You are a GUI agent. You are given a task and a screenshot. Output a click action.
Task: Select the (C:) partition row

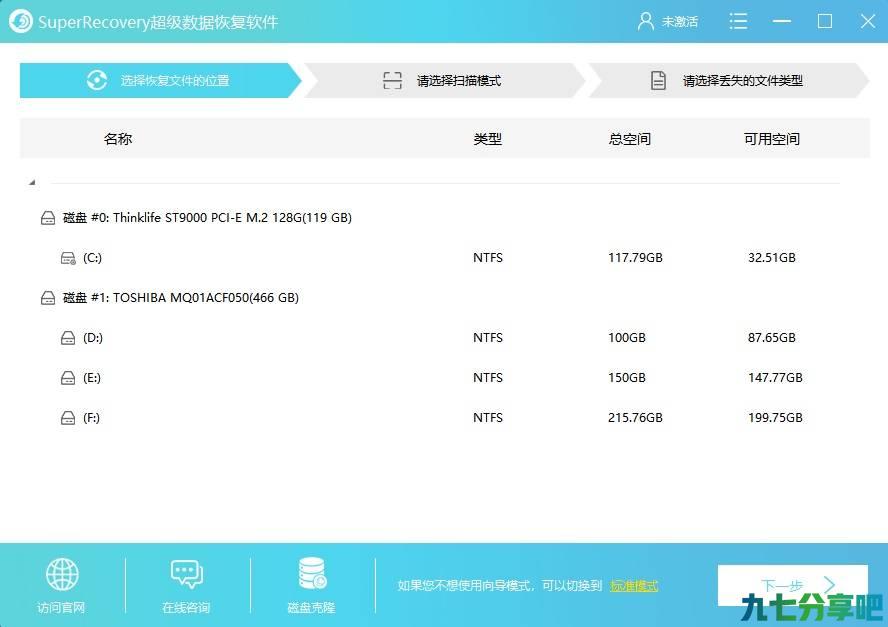(444, 258)
